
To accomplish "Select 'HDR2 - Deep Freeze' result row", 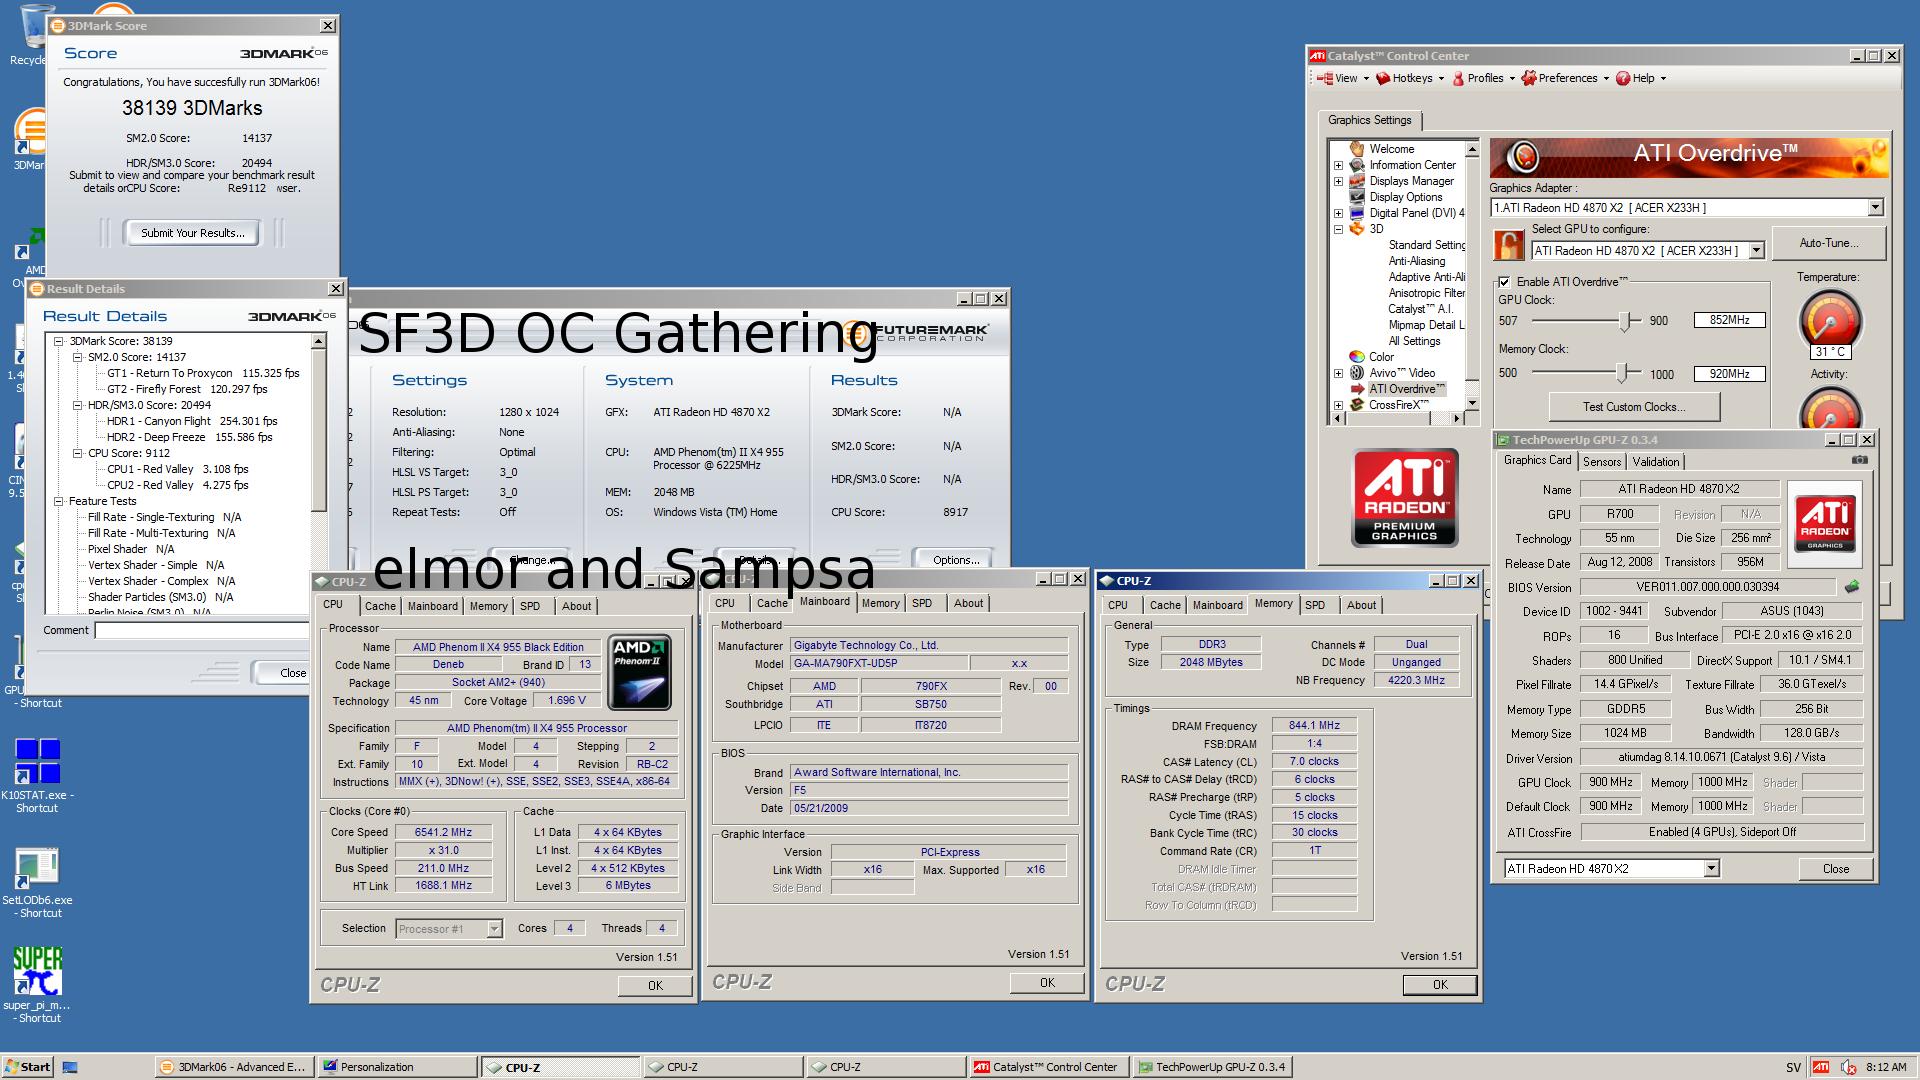I will (189, 437).
